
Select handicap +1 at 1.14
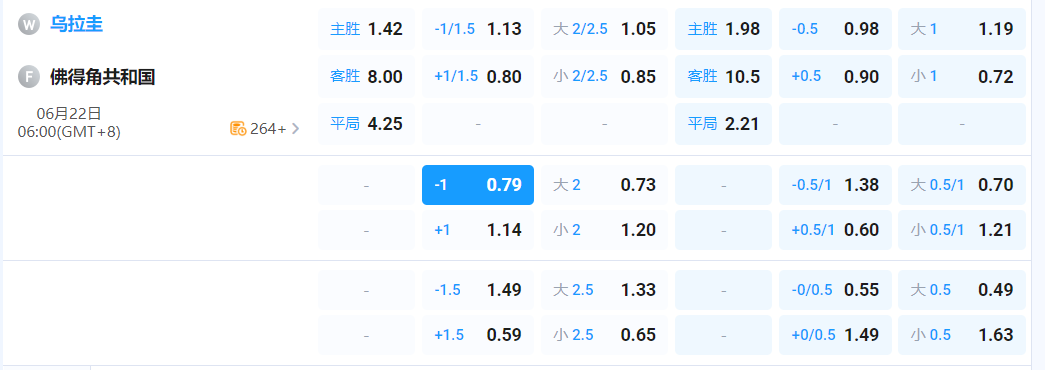478,230
